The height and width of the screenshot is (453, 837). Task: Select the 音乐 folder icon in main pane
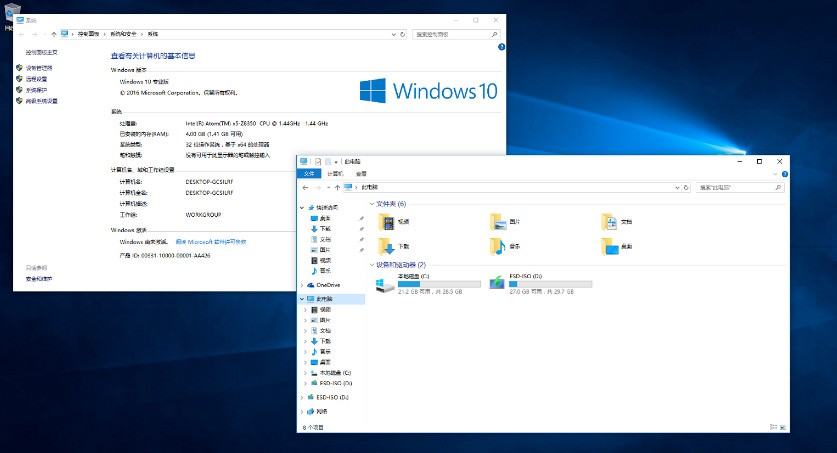point(498,247)
